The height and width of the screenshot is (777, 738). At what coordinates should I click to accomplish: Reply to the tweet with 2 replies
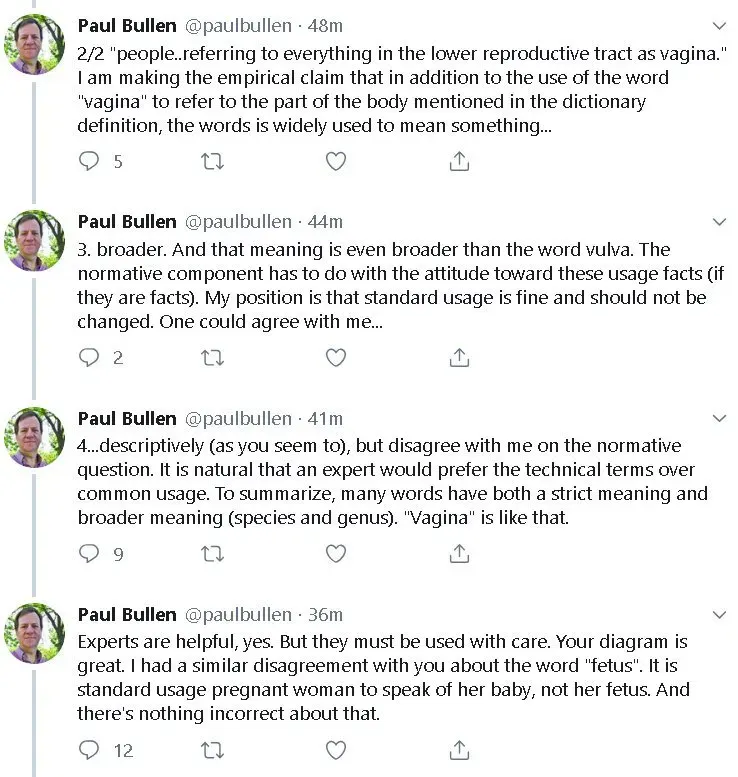(x=90, y=357)
